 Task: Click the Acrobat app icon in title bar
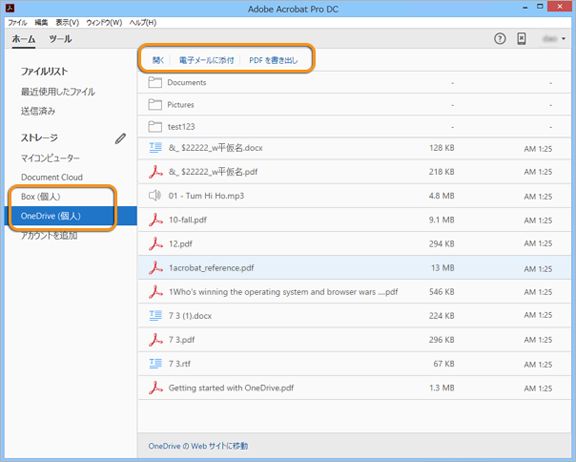(10, 8)
